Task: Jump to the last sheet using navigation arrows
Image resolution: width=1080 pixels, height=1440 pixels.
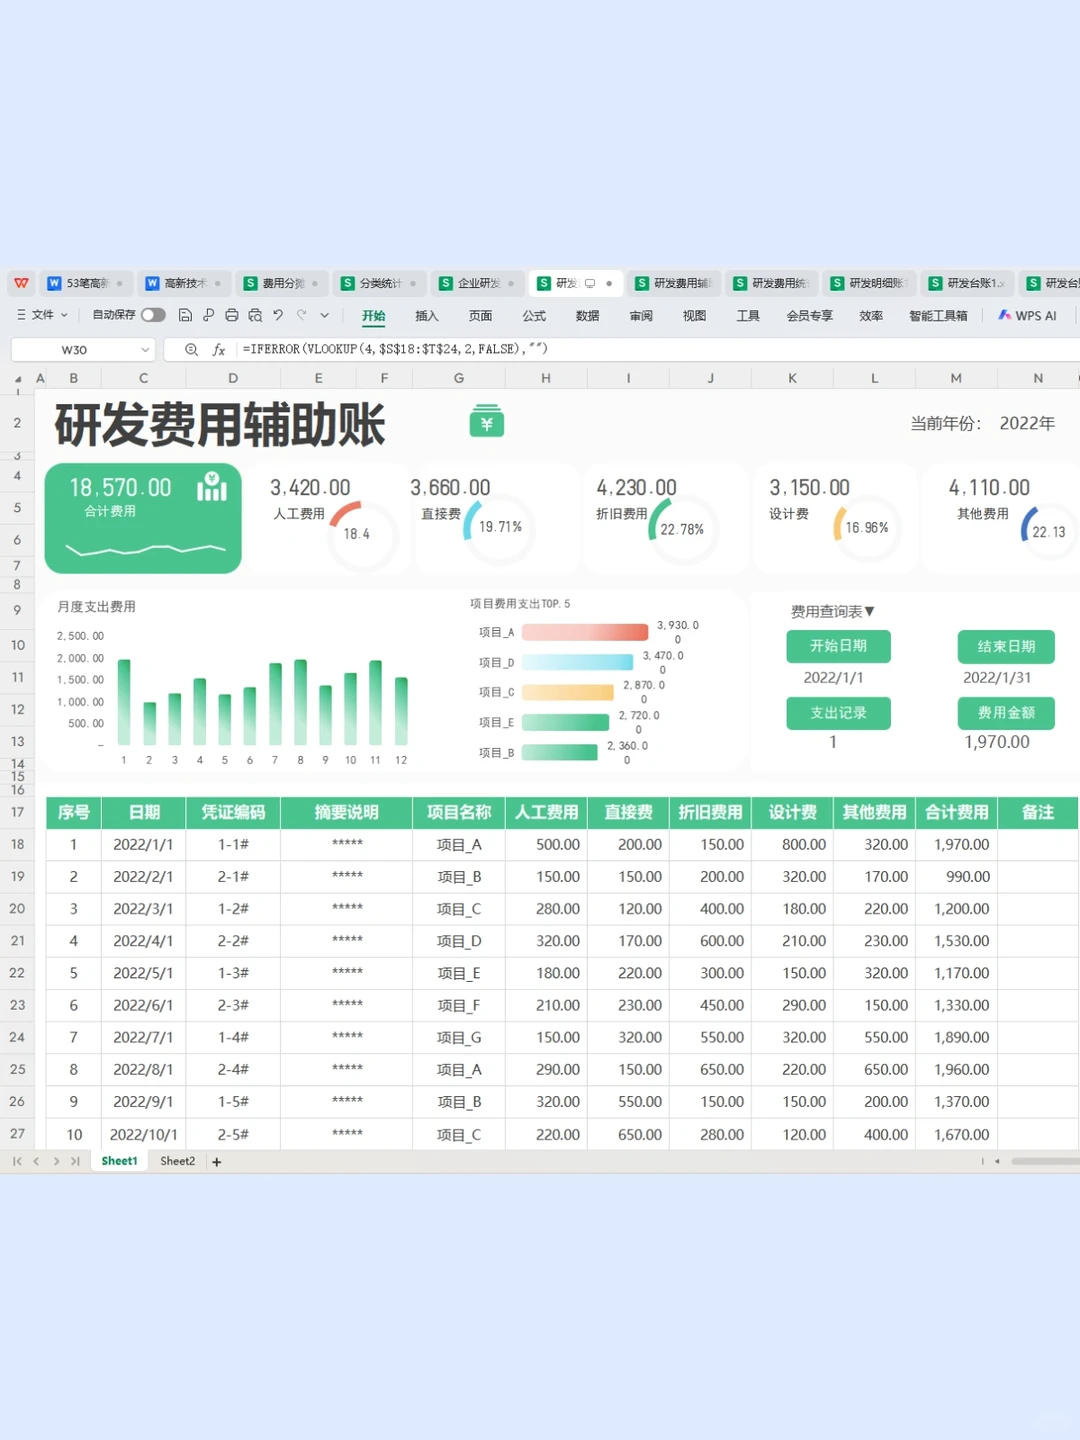Action: pyautogui.click(x=75, y=1161)
